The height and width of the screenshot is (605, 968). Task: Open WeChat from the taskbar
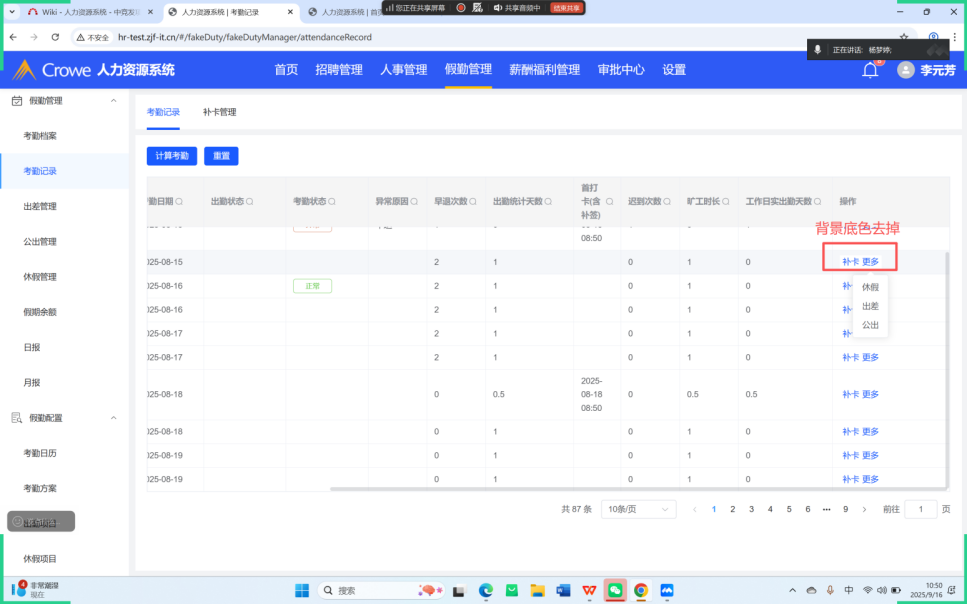615,590
